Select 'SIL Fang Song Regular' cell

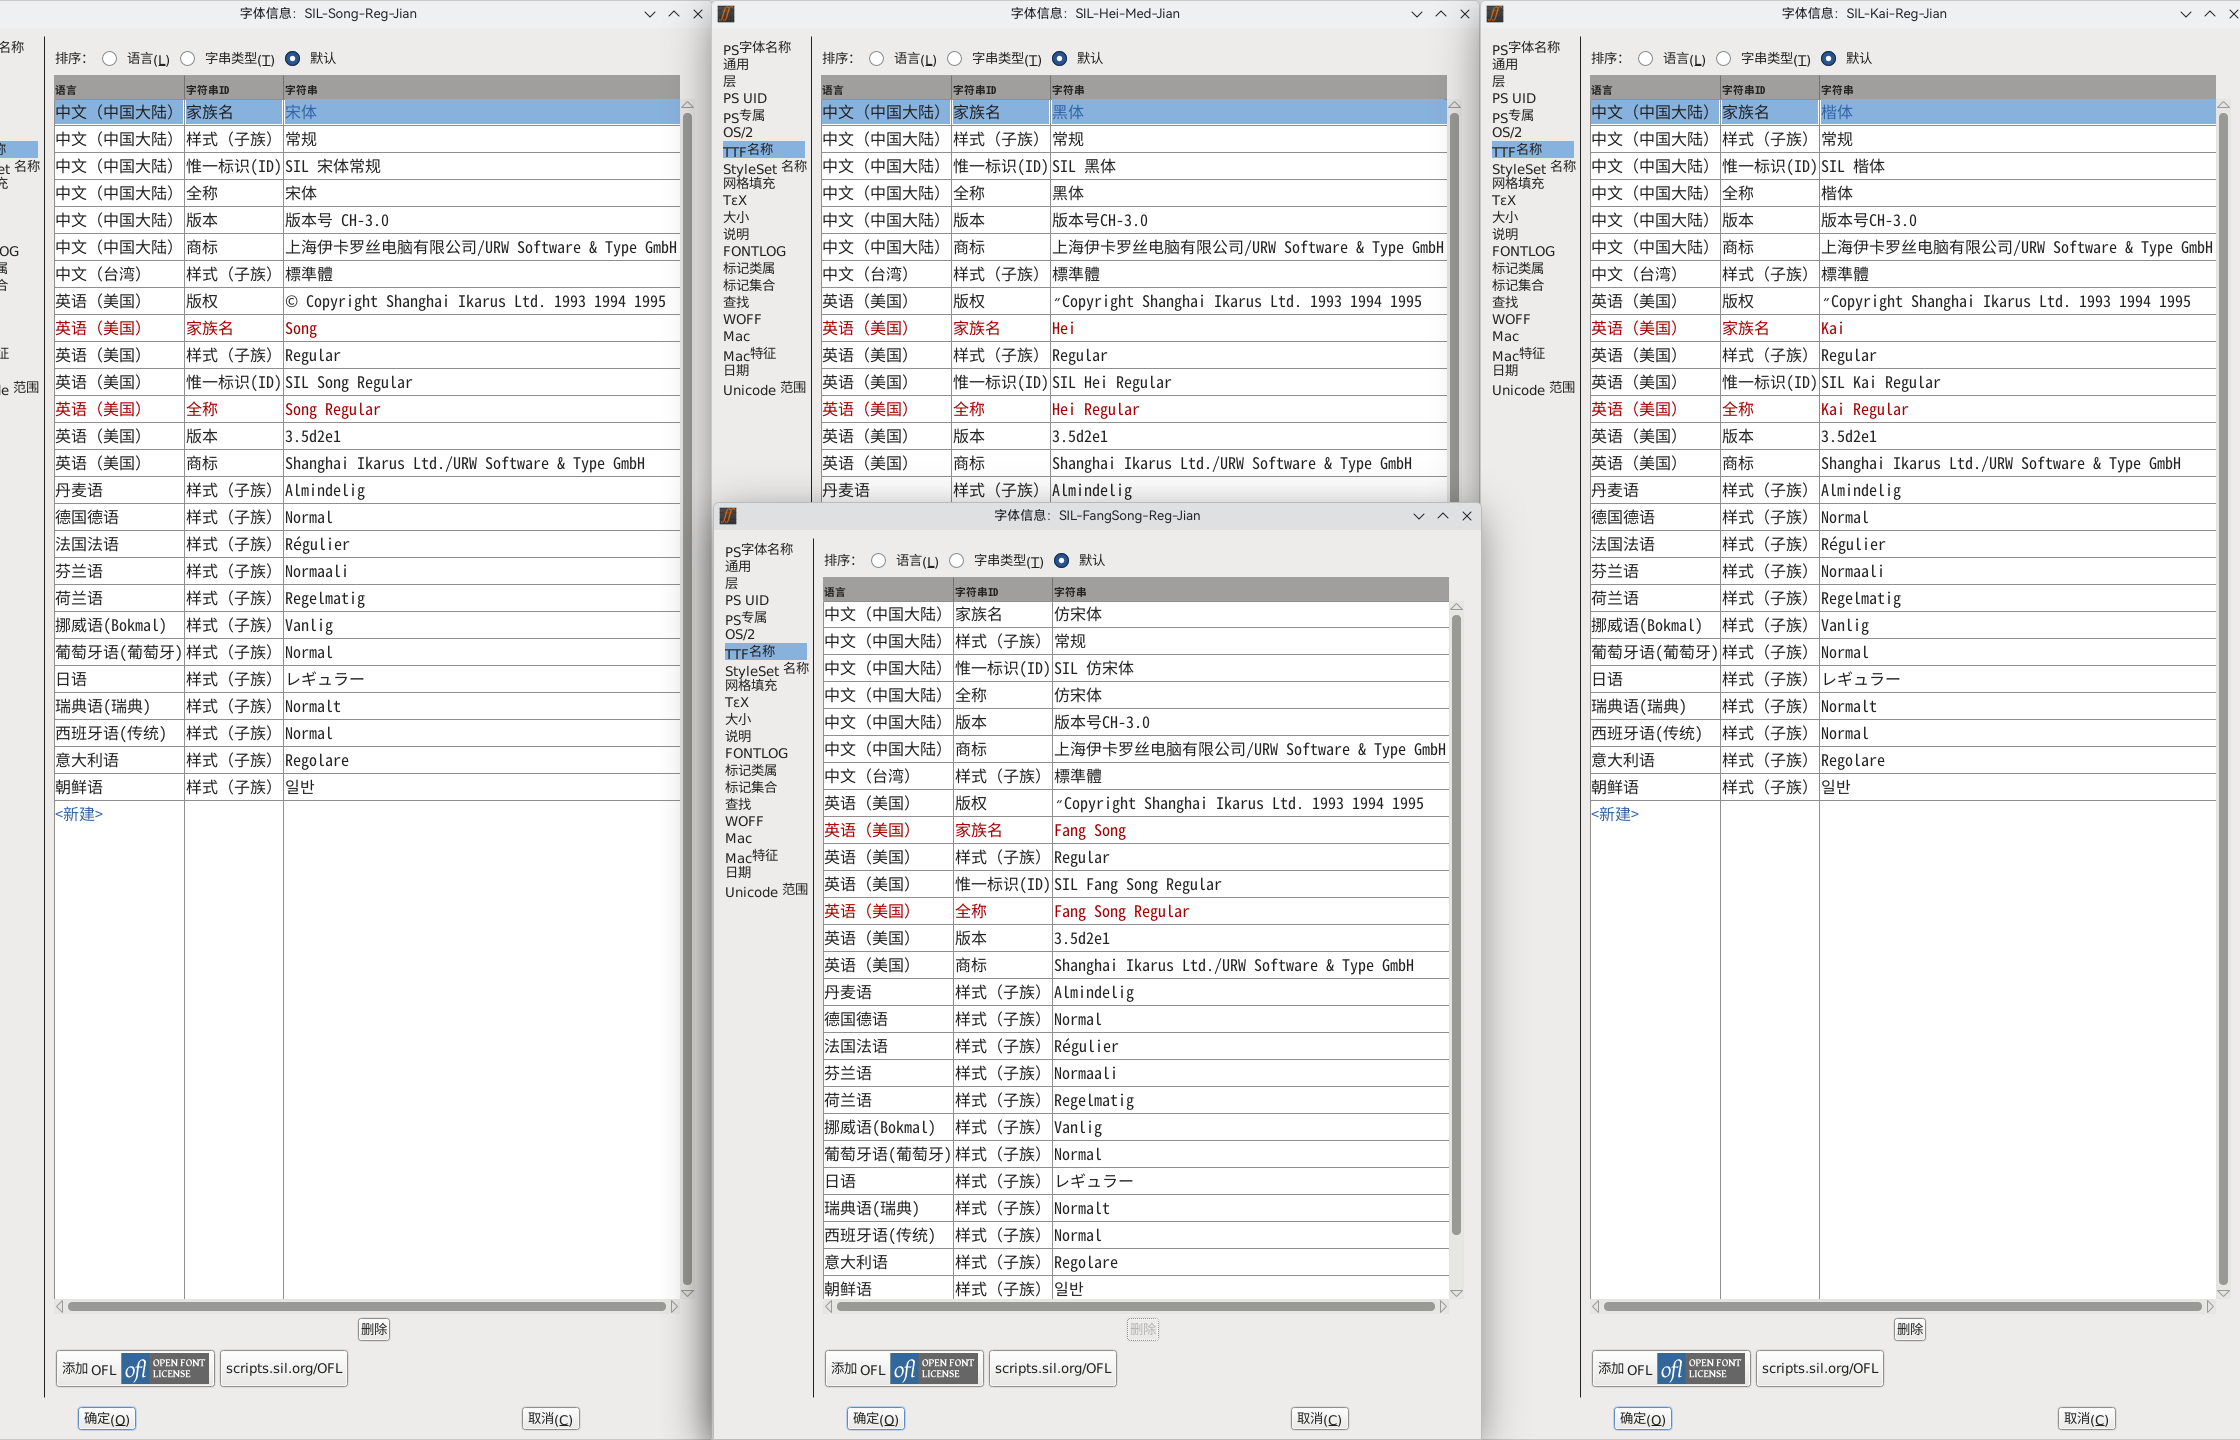(1250, 884)
